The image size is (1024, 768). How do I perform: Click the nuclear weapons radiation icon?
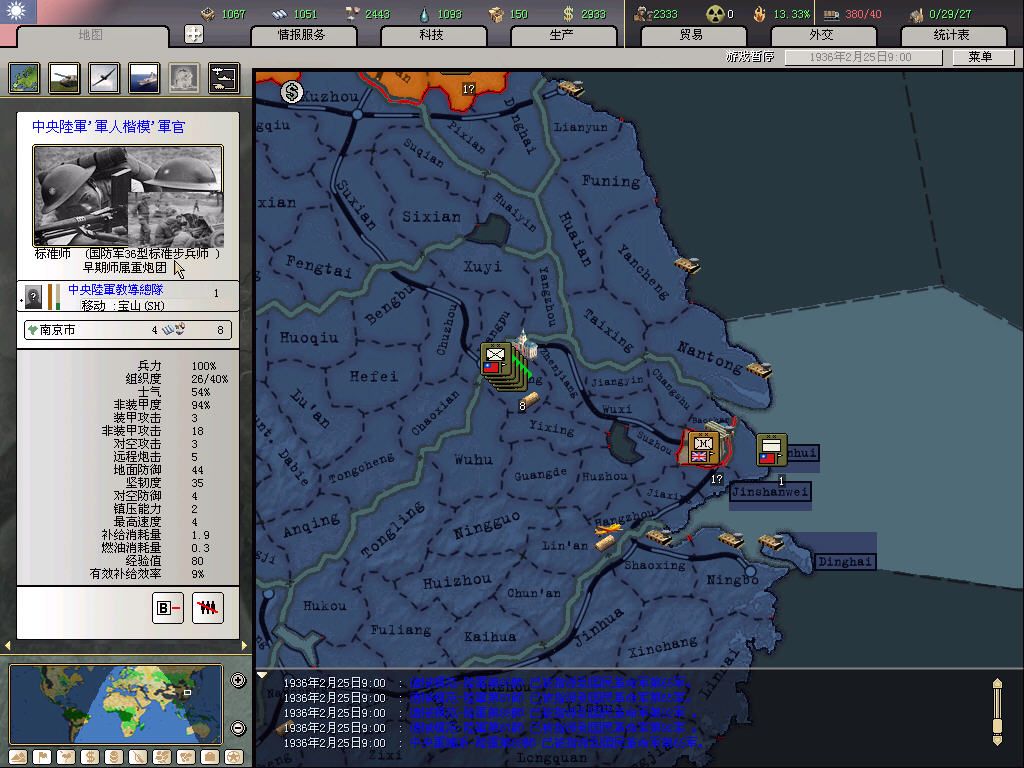click(716, 14)
